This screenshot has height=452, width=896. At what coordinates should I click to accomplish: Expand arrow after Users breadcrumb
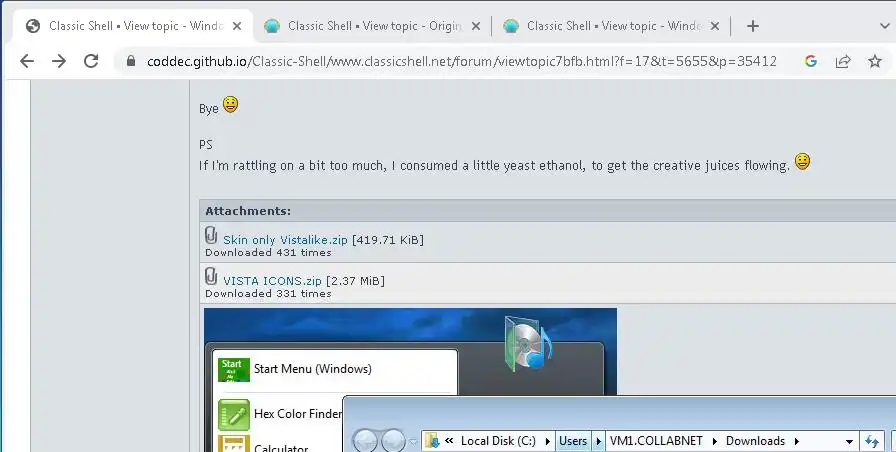coord(599,441)
